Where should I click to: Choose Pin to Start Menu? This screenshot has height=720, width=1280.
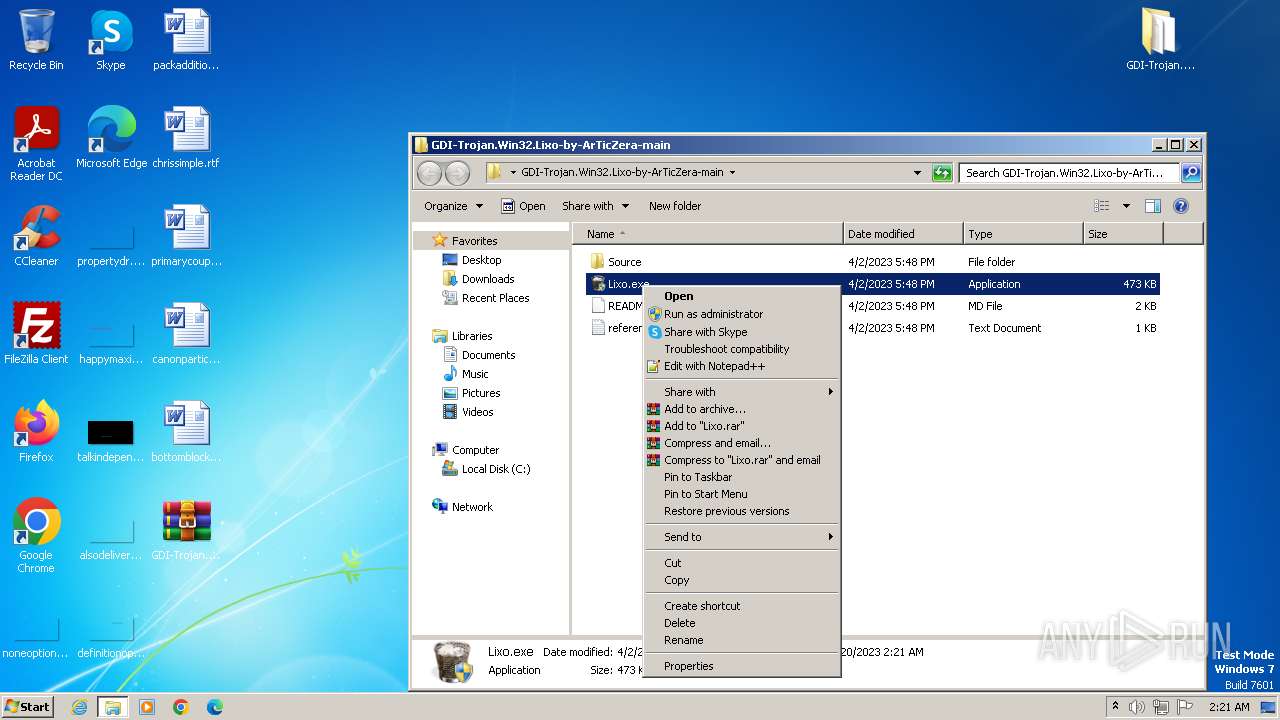741,494
